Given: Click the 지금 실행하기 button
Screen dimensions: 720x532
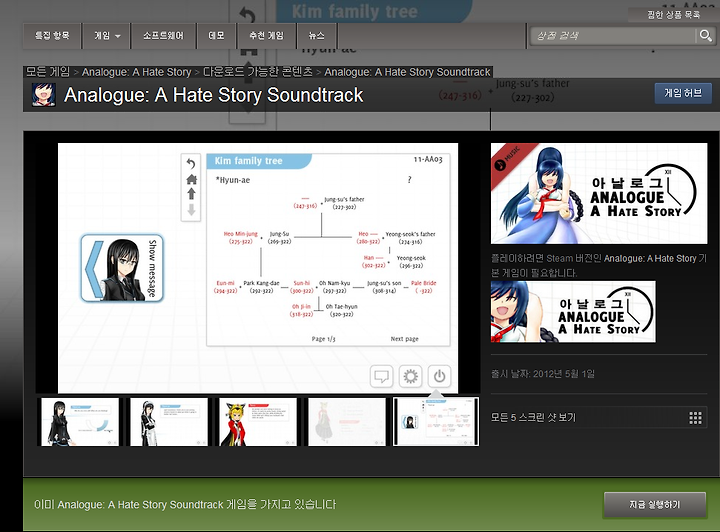Looking at the screenshot, I should [x=654, y=504].
